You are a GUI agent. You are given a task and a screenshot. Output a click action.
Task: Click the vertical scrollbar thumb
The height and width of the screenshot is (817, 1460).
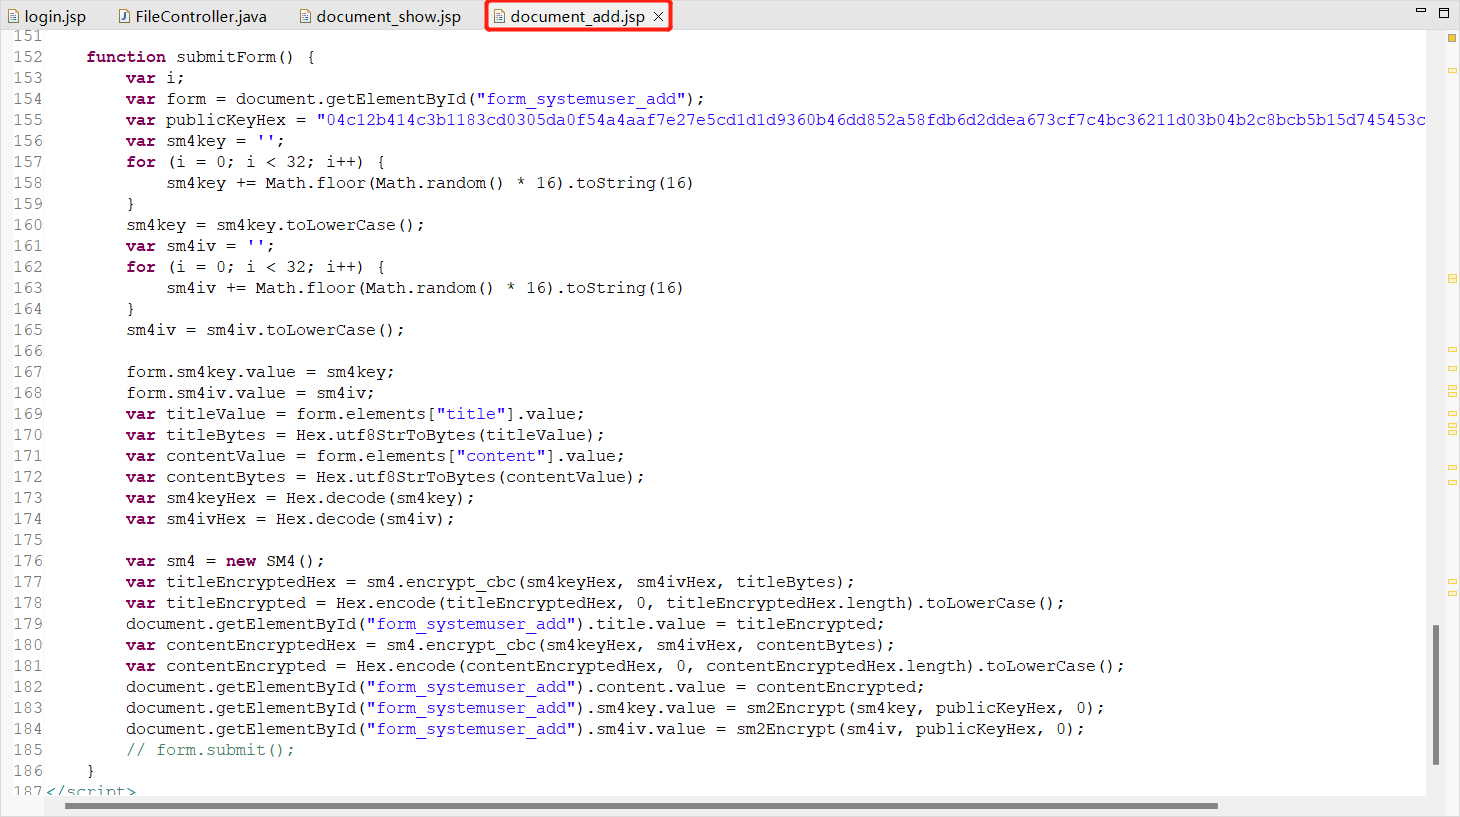point(1436,694)
